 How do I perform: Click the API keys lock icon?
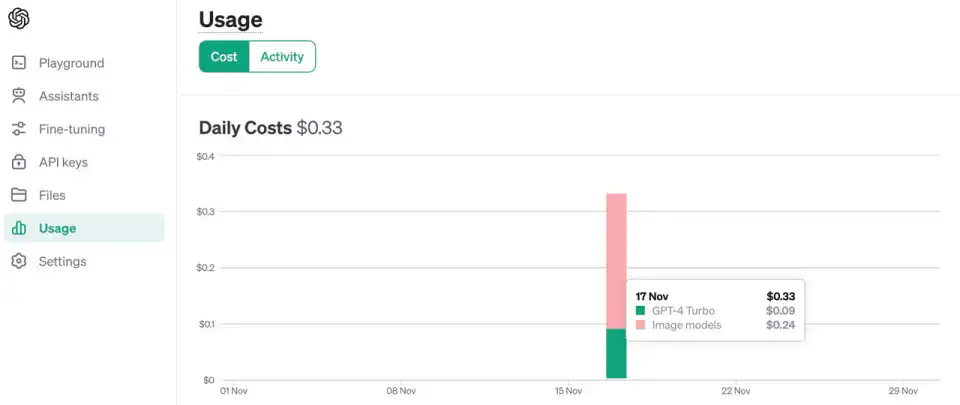[x=19, y=162]
